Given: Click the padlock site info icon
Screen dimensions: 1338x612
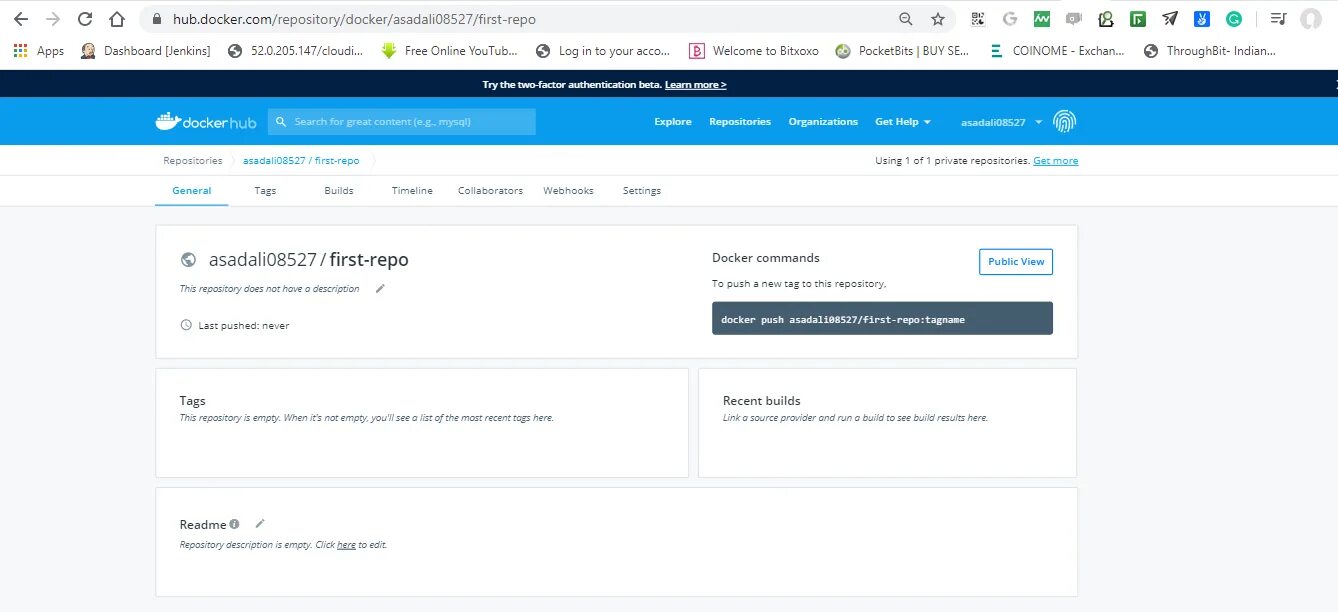Looking at the screenshot, I should 156,19.
